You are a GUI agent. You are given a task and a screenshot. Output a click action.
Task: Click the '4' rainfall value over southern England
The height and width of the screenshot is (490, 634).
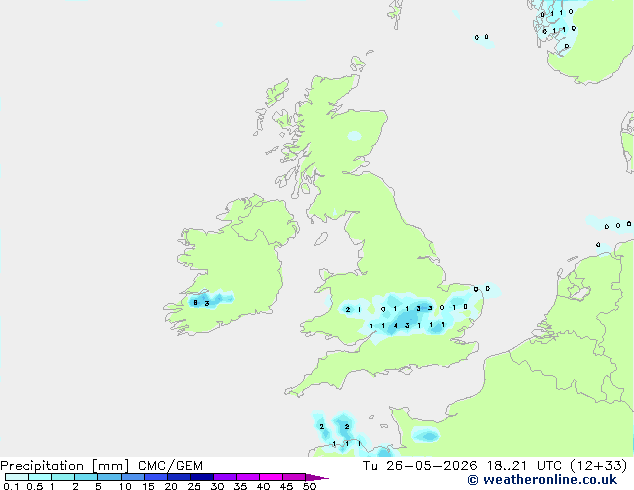[x=395, y=325]
